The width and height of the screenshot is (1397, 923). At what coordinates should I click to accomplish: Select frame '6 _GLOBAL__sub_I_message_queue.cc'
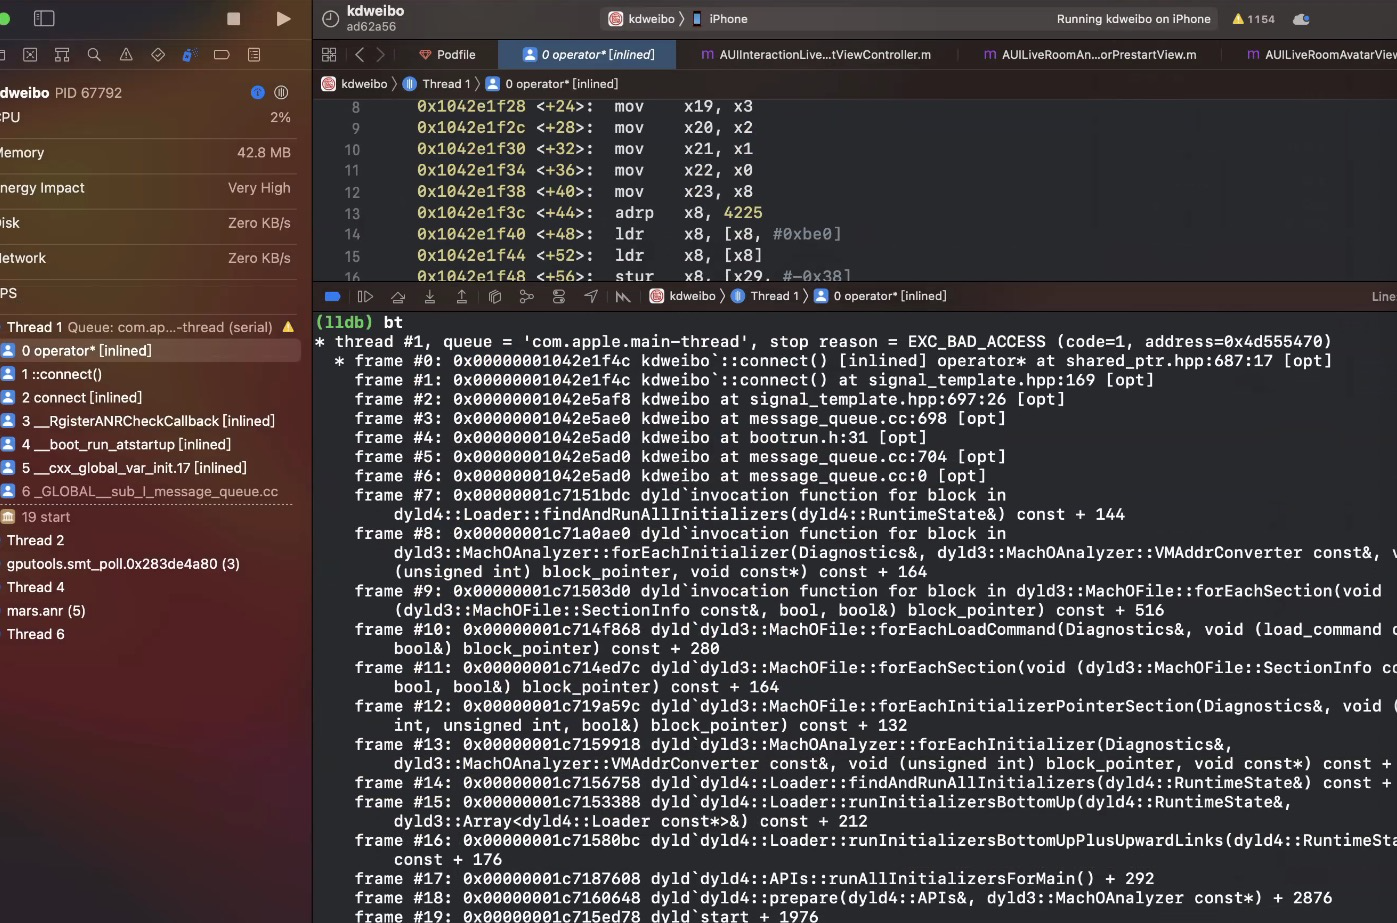click(150, 491)
